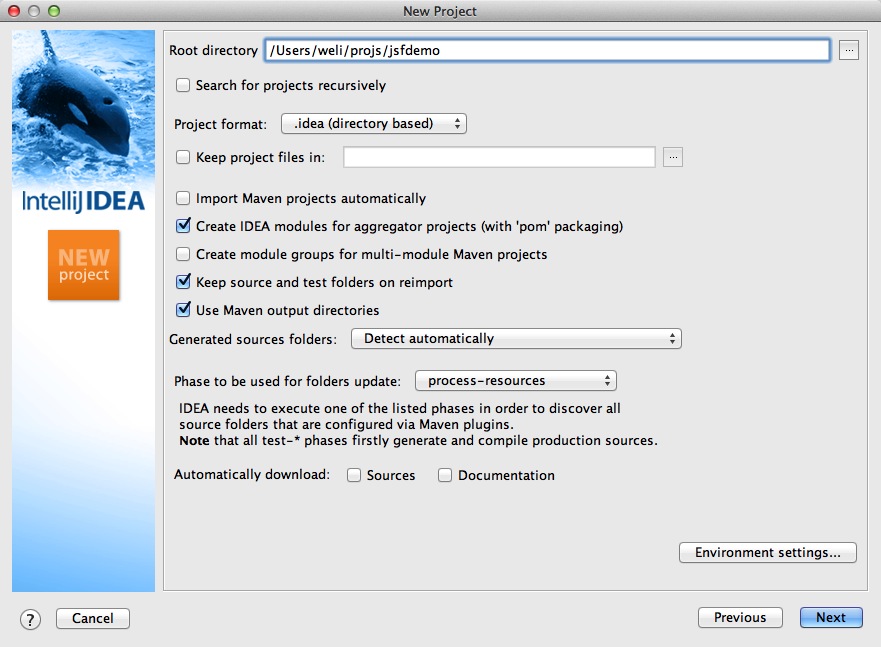
Task: Uncheck Use Maven output directories
Action: click(x=183, y=311)
